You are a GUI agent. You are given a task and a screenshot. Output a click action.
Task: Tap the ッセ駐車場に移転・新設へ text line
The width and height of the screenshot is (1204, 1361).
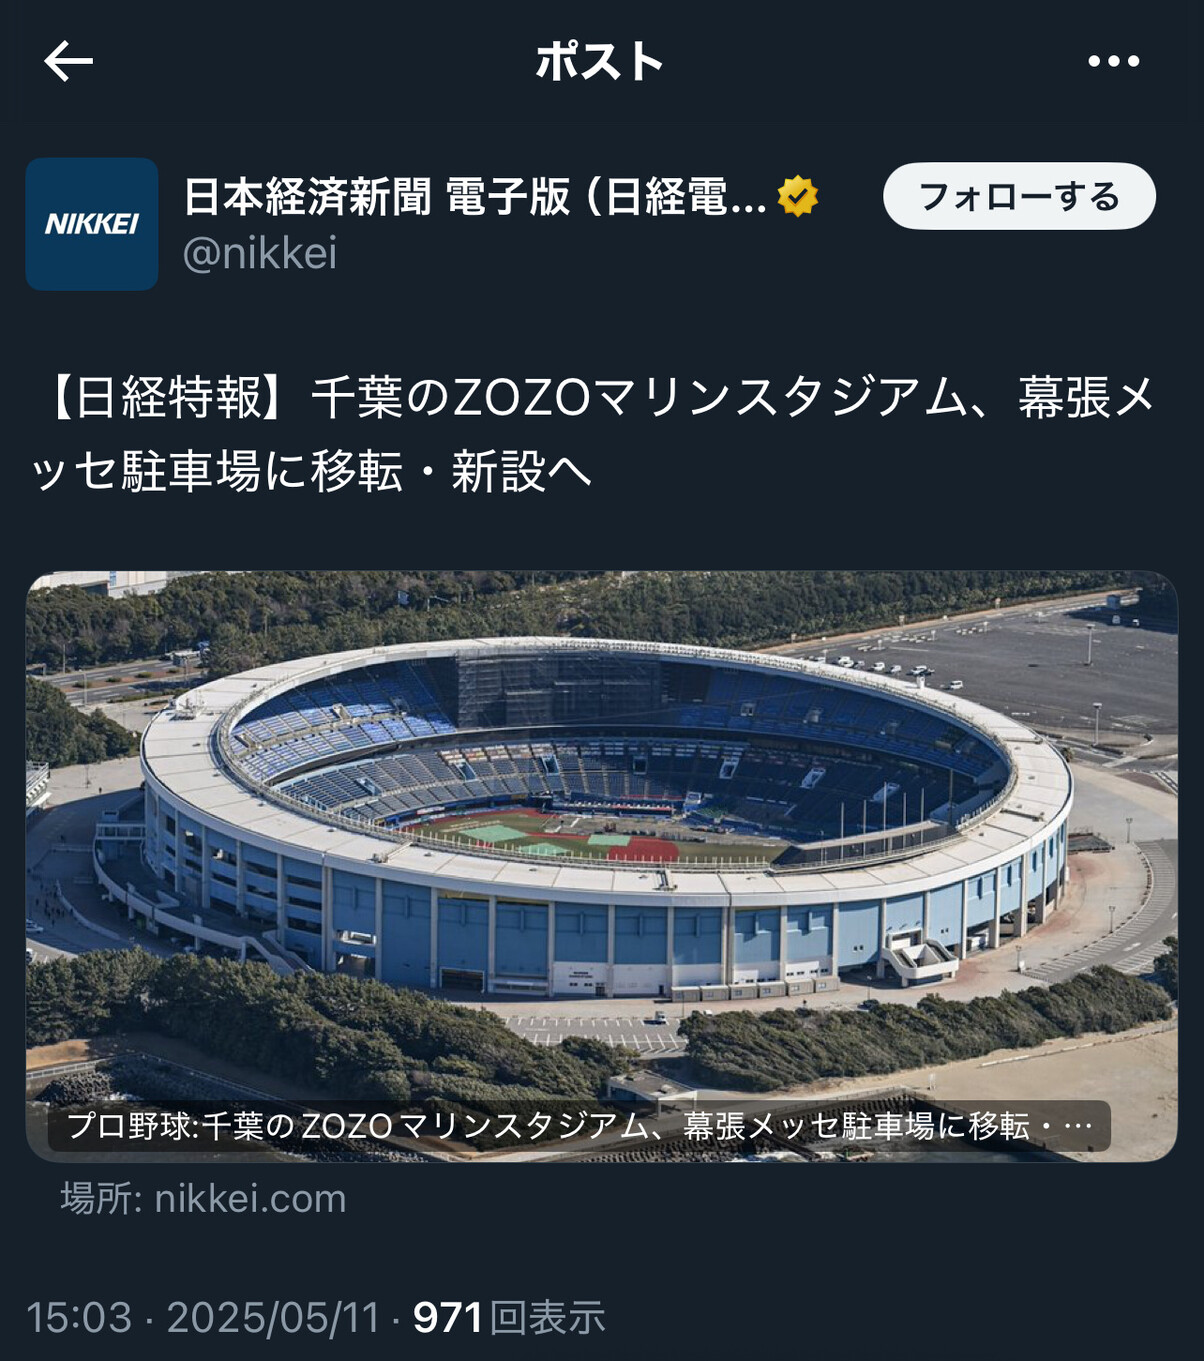click(311, 471)
